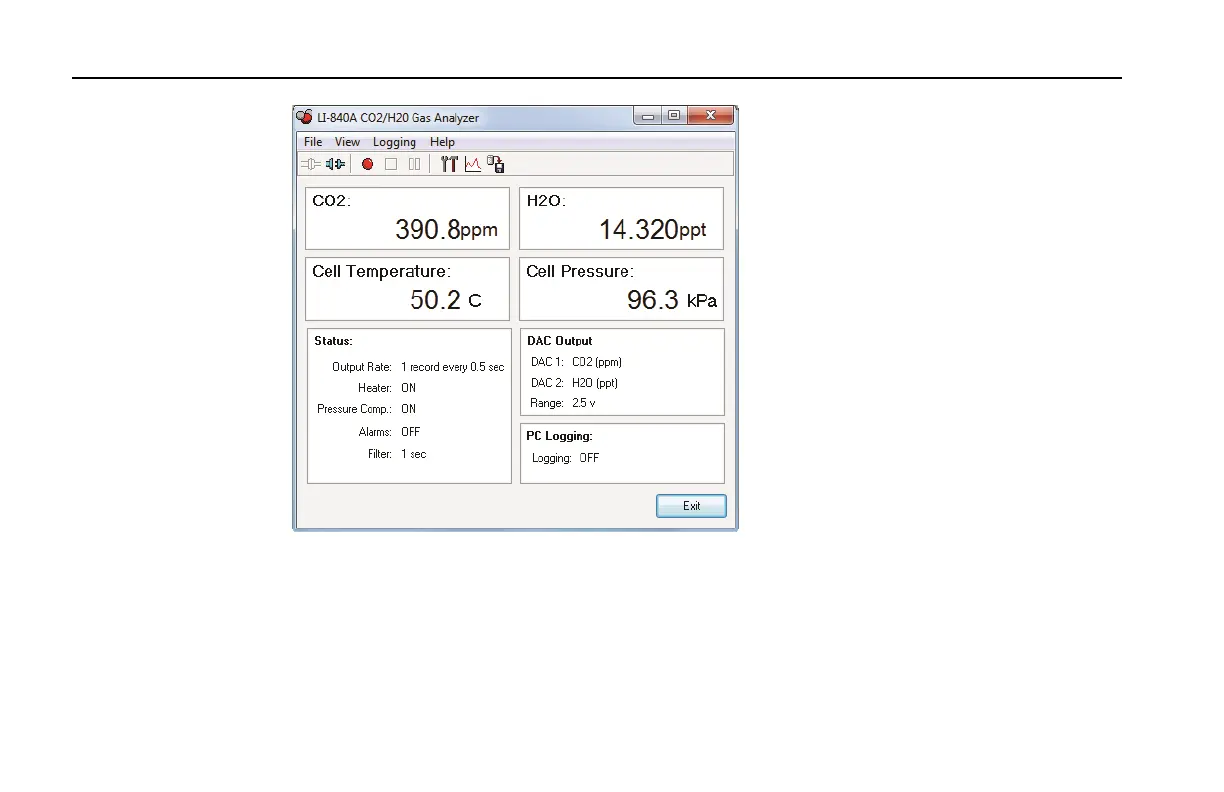This screenshot has height=792, width=1224.
Task: Open the Help menu
Action: tap(442, 142)
